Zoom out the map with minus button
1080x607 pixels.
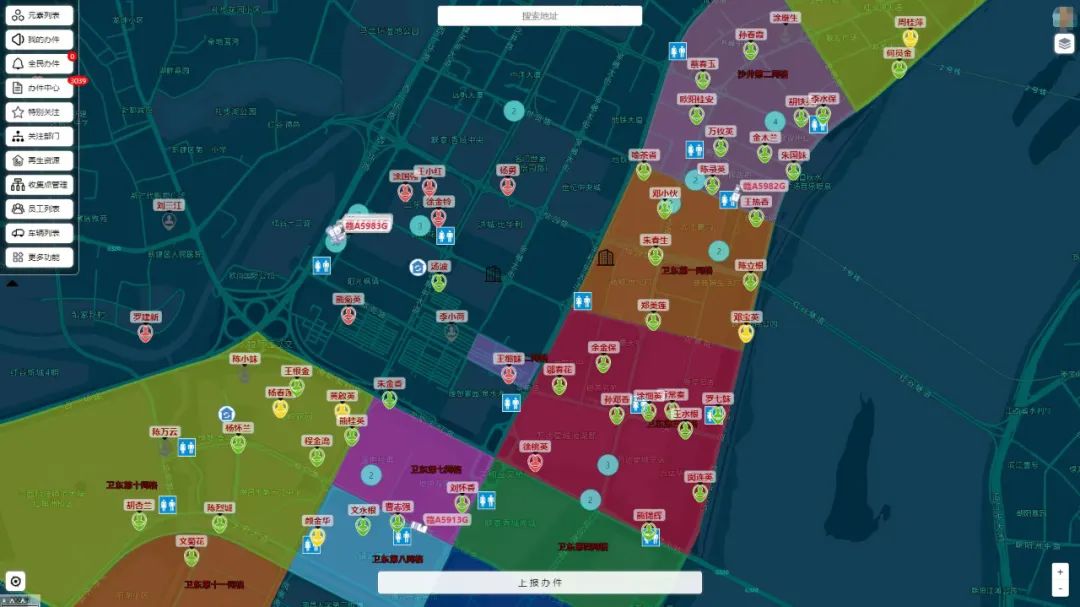(x=1060, y=588)
